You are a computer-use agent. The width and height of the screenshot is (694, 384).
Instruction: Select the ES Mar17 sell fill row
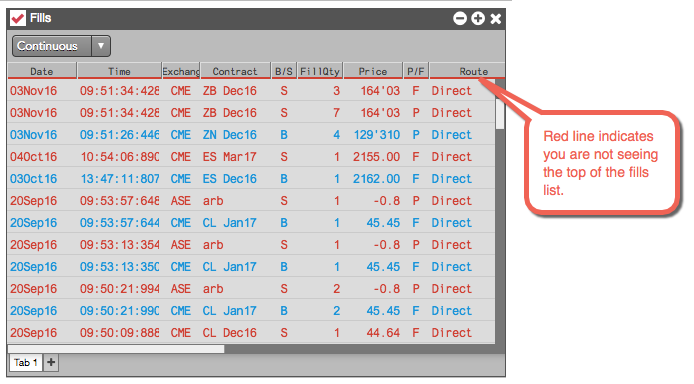point(251,157)
